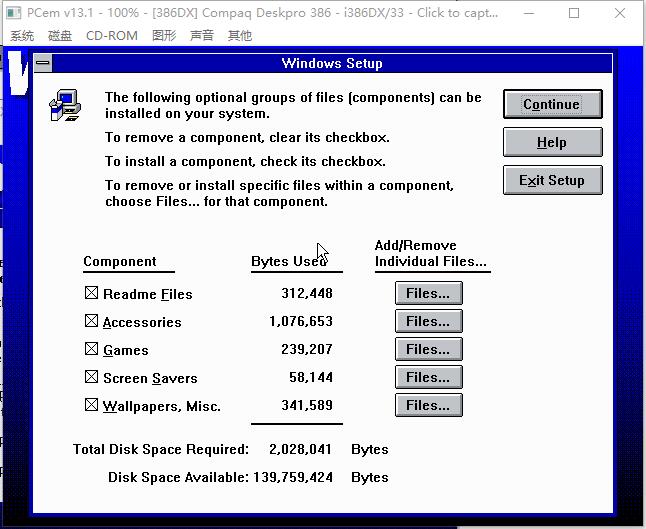
Task: Open Files... for Screen Savers
Action: 428,377
